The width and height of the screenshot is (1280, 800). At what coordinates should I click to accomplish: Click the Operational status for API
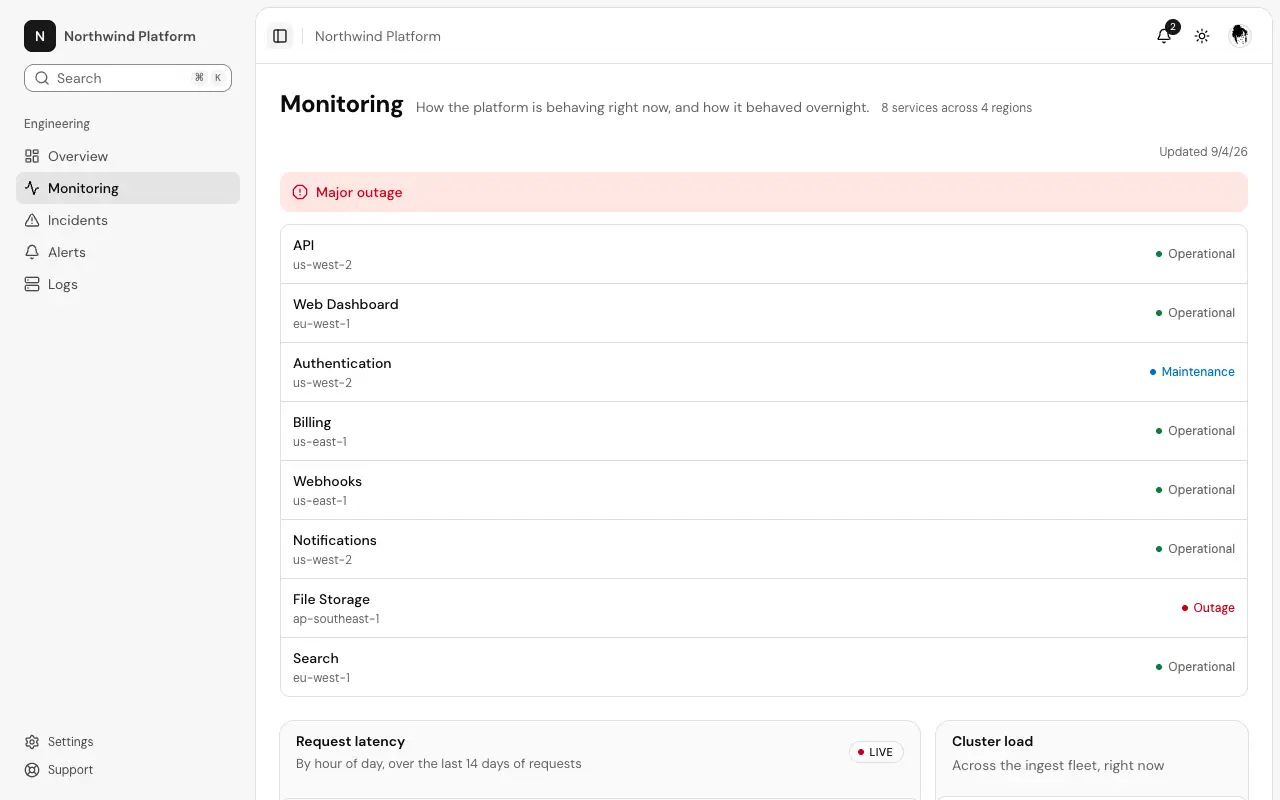pyautogui.click(x=1195, y=254)
